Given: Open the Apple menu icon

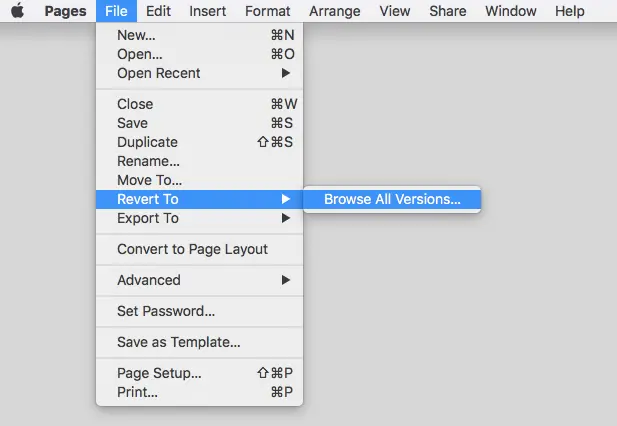Looking at the screenshot, I should (x=17, y=11).
